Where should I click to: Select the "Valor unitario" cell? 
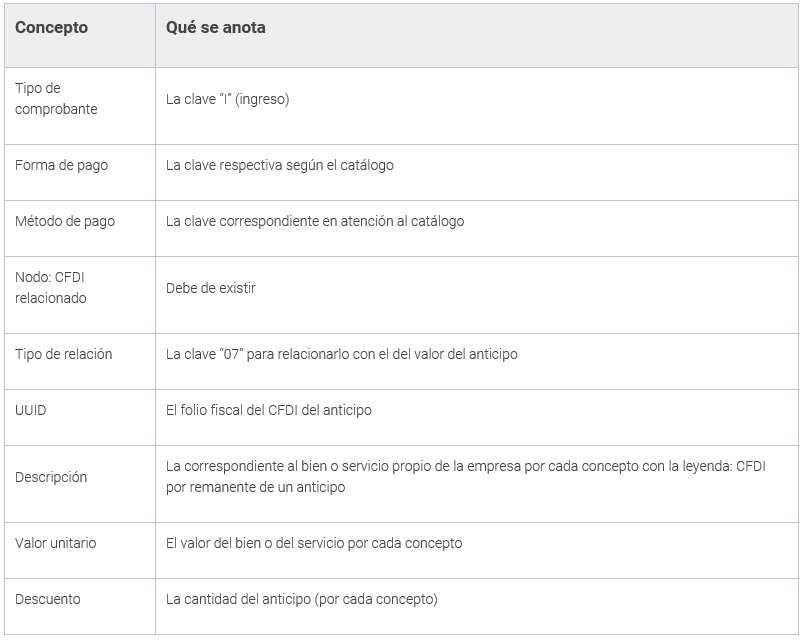(56, 543)
